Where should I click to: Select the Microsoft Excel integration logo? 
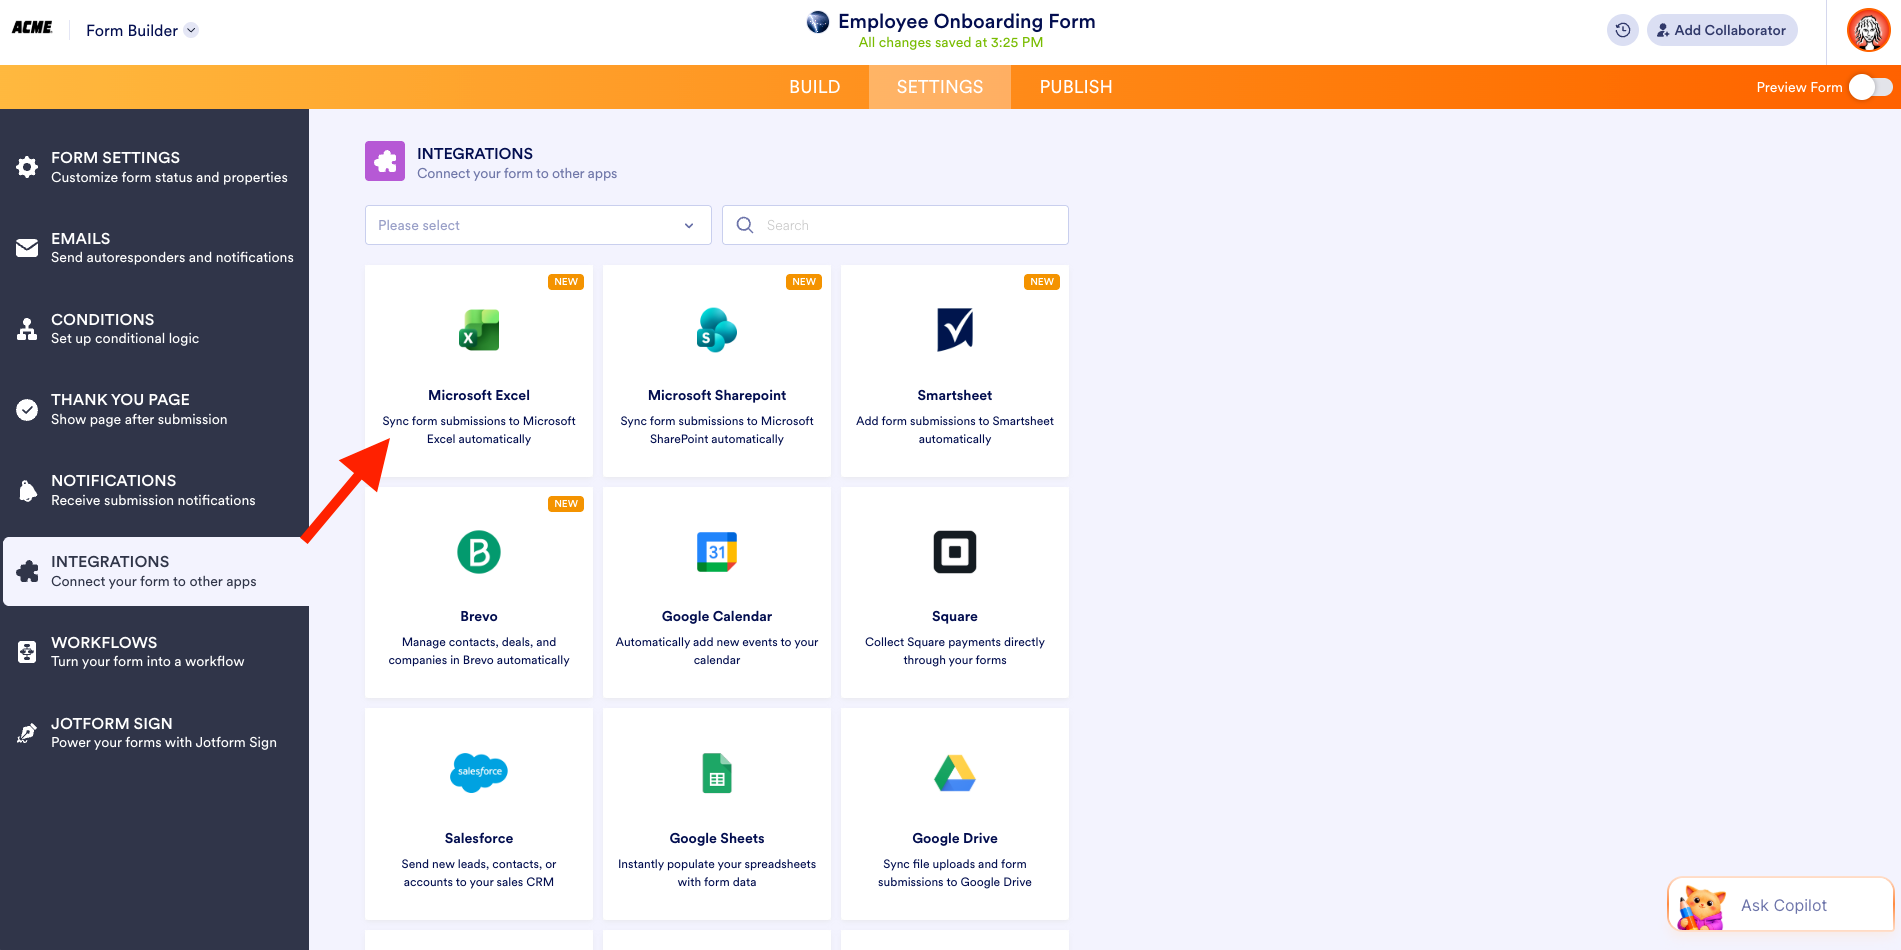478,330
